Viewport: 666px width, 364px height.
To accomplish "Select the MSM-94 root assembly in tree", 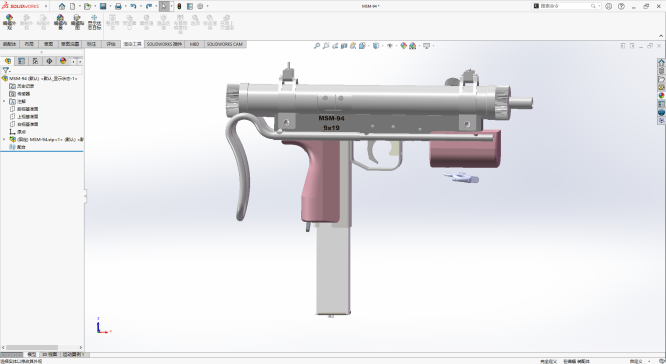I will coord(40,79).
